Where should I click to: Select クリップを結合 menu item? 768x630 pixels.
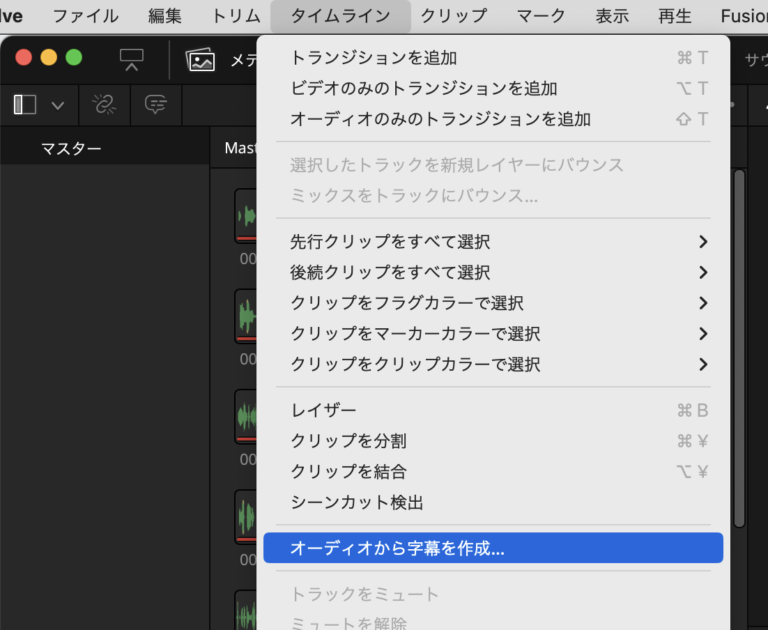493,471
